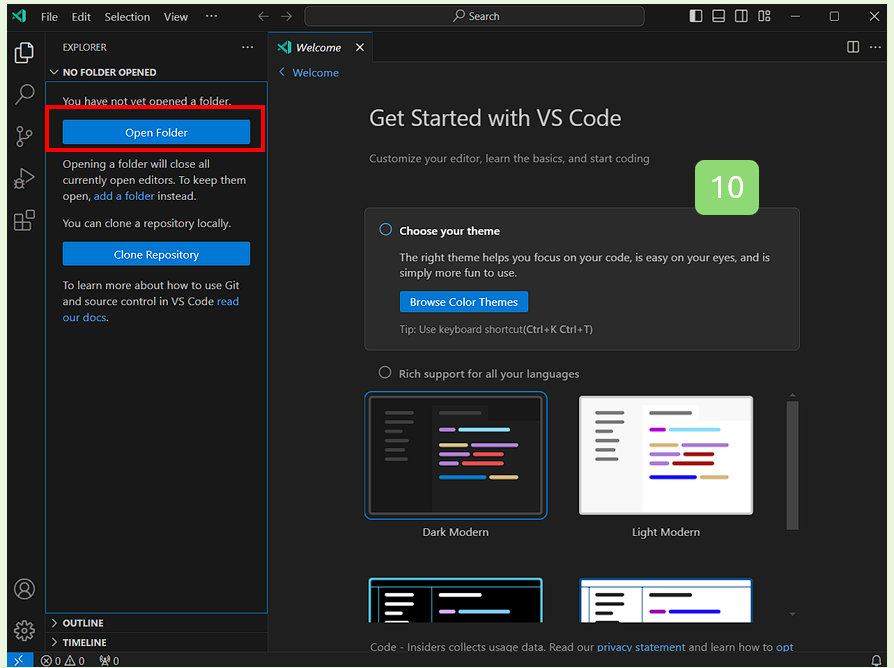Open Run and Debug view

point(24,178)
